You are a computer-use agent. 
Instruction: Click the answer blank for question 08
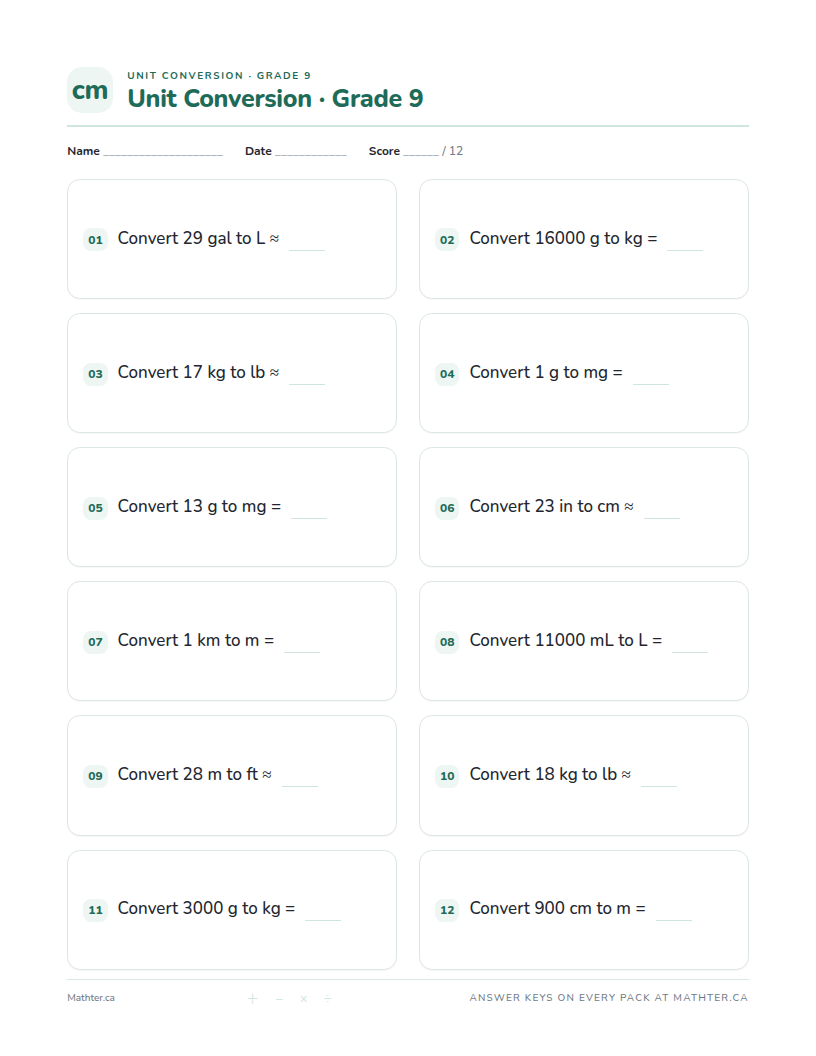690,650
